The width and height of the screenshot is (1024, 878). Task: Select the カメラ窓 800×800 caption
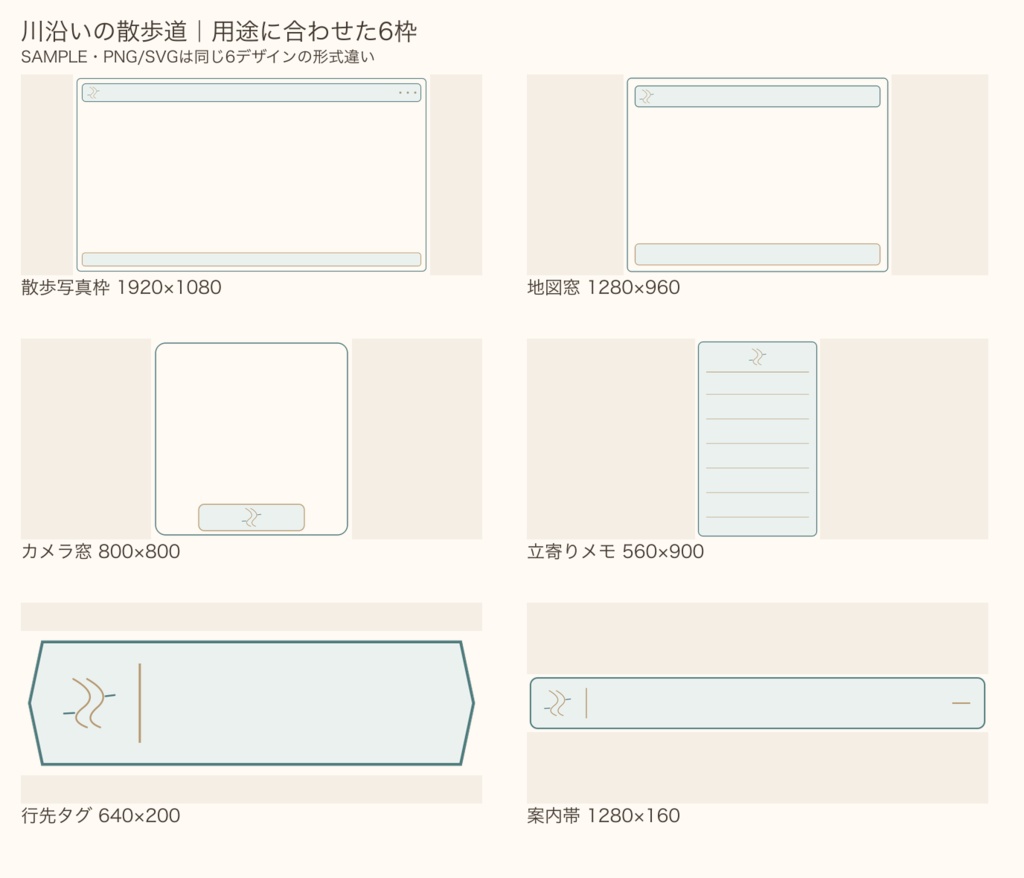[x=101, y=551]
